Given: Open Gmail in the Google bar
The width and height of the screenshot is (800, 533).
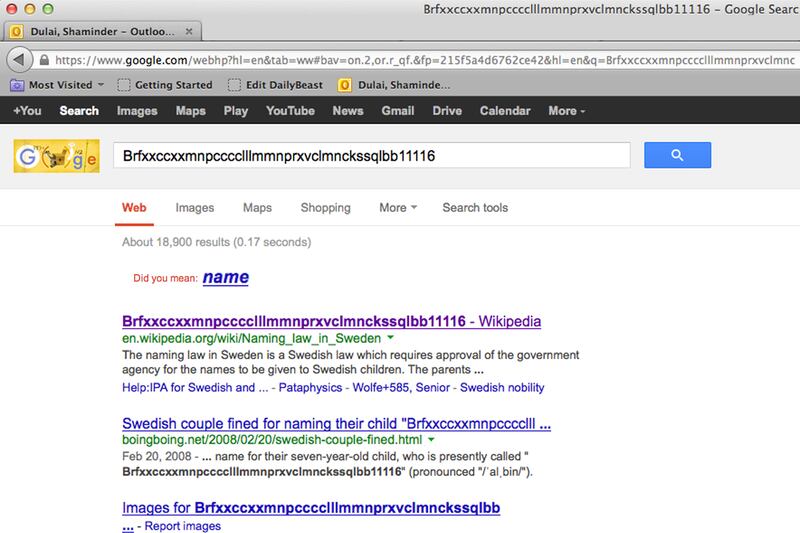Looking at the screenshot, I should 397,111.
